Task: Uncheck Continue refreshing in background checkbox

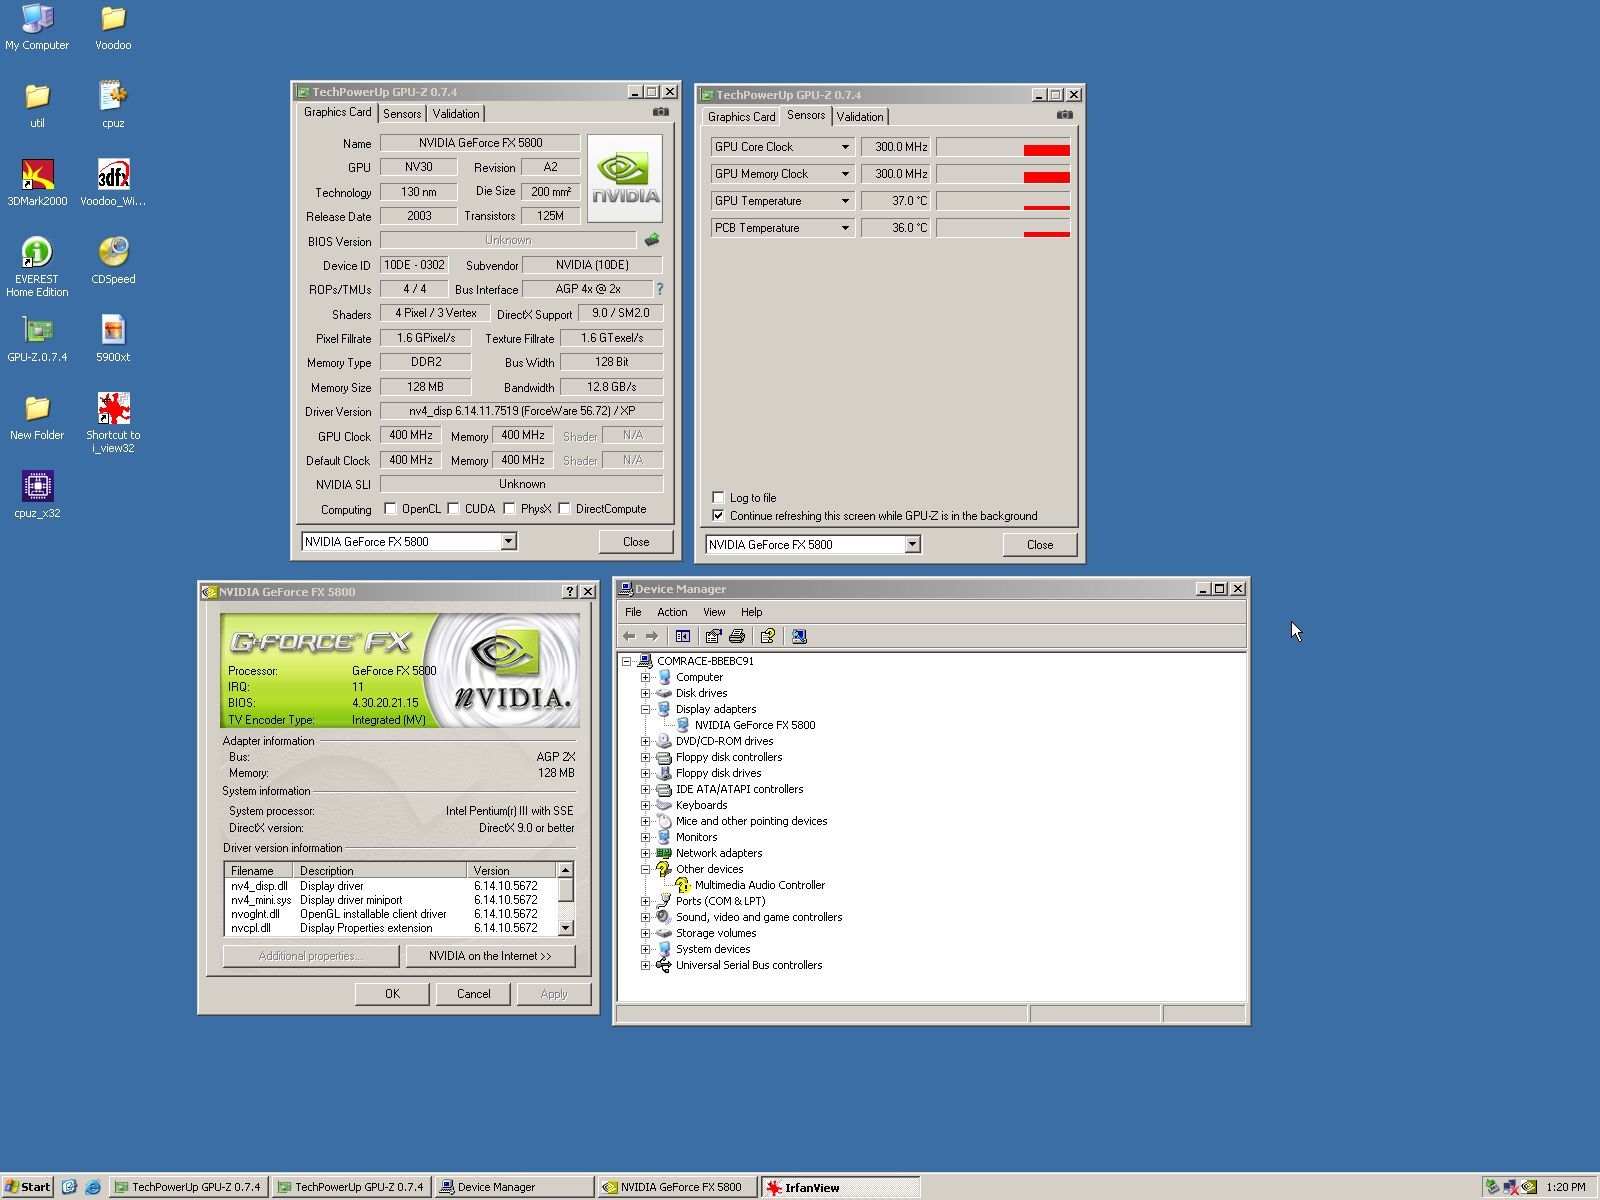Action: (x=718, y=515)
